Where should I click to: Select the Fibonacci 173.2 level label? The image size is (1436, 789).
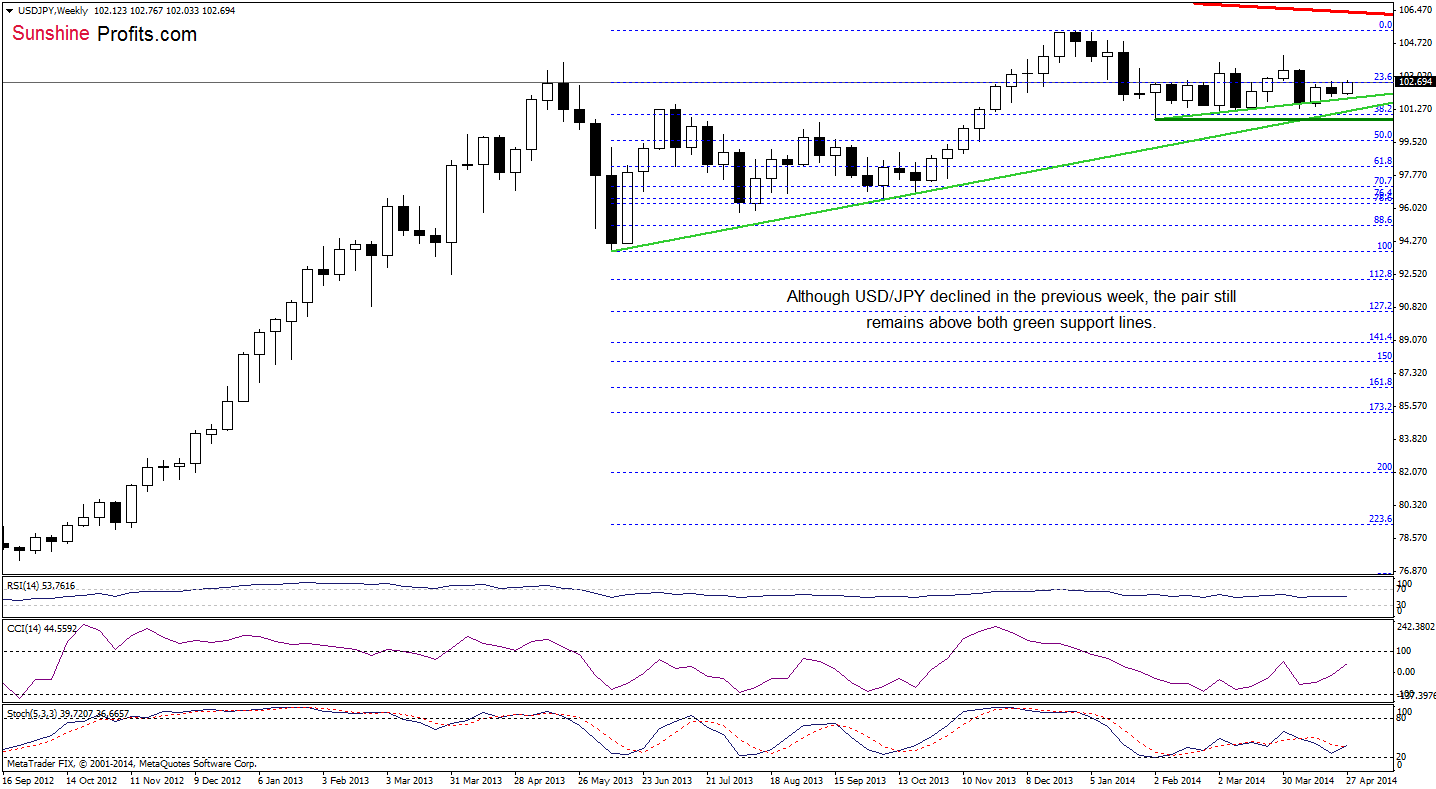click(1382, 407)
